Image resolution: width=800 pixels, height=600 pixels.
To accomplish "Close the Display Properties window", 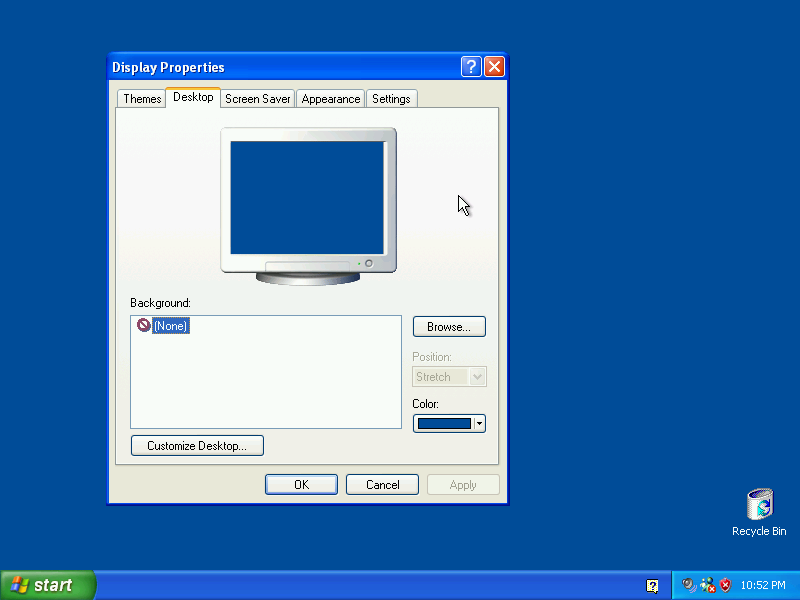I will coord(494,67).
